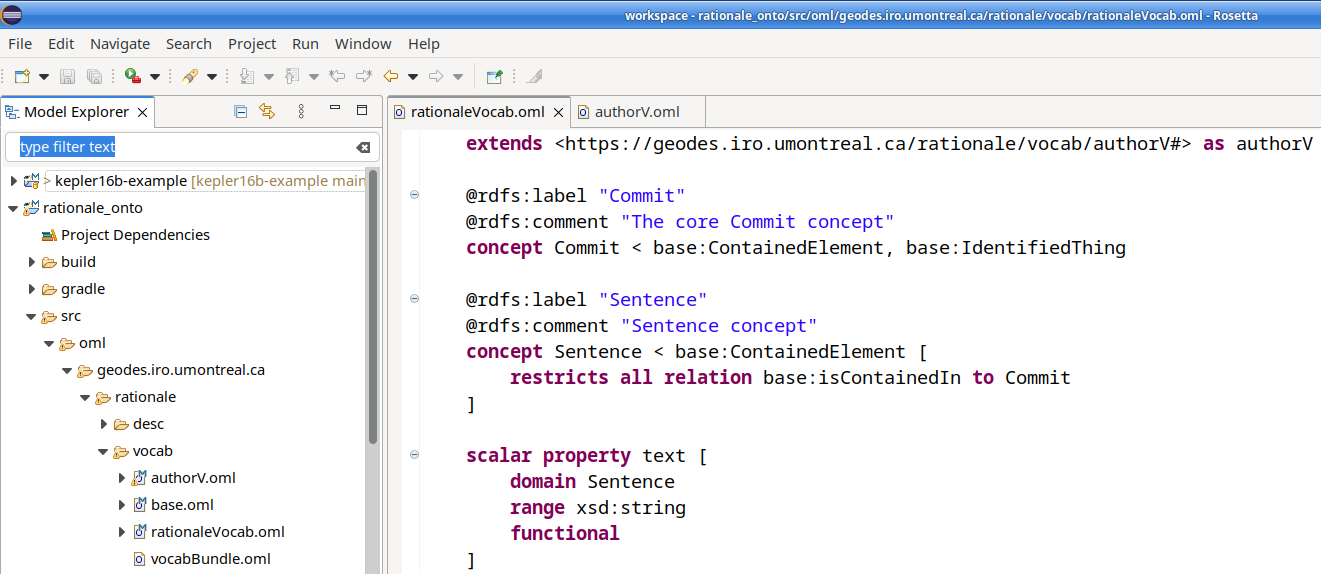1321x574 pixels.
Task: Click the Run Last Tool icon
Action: tap(133, 76)
